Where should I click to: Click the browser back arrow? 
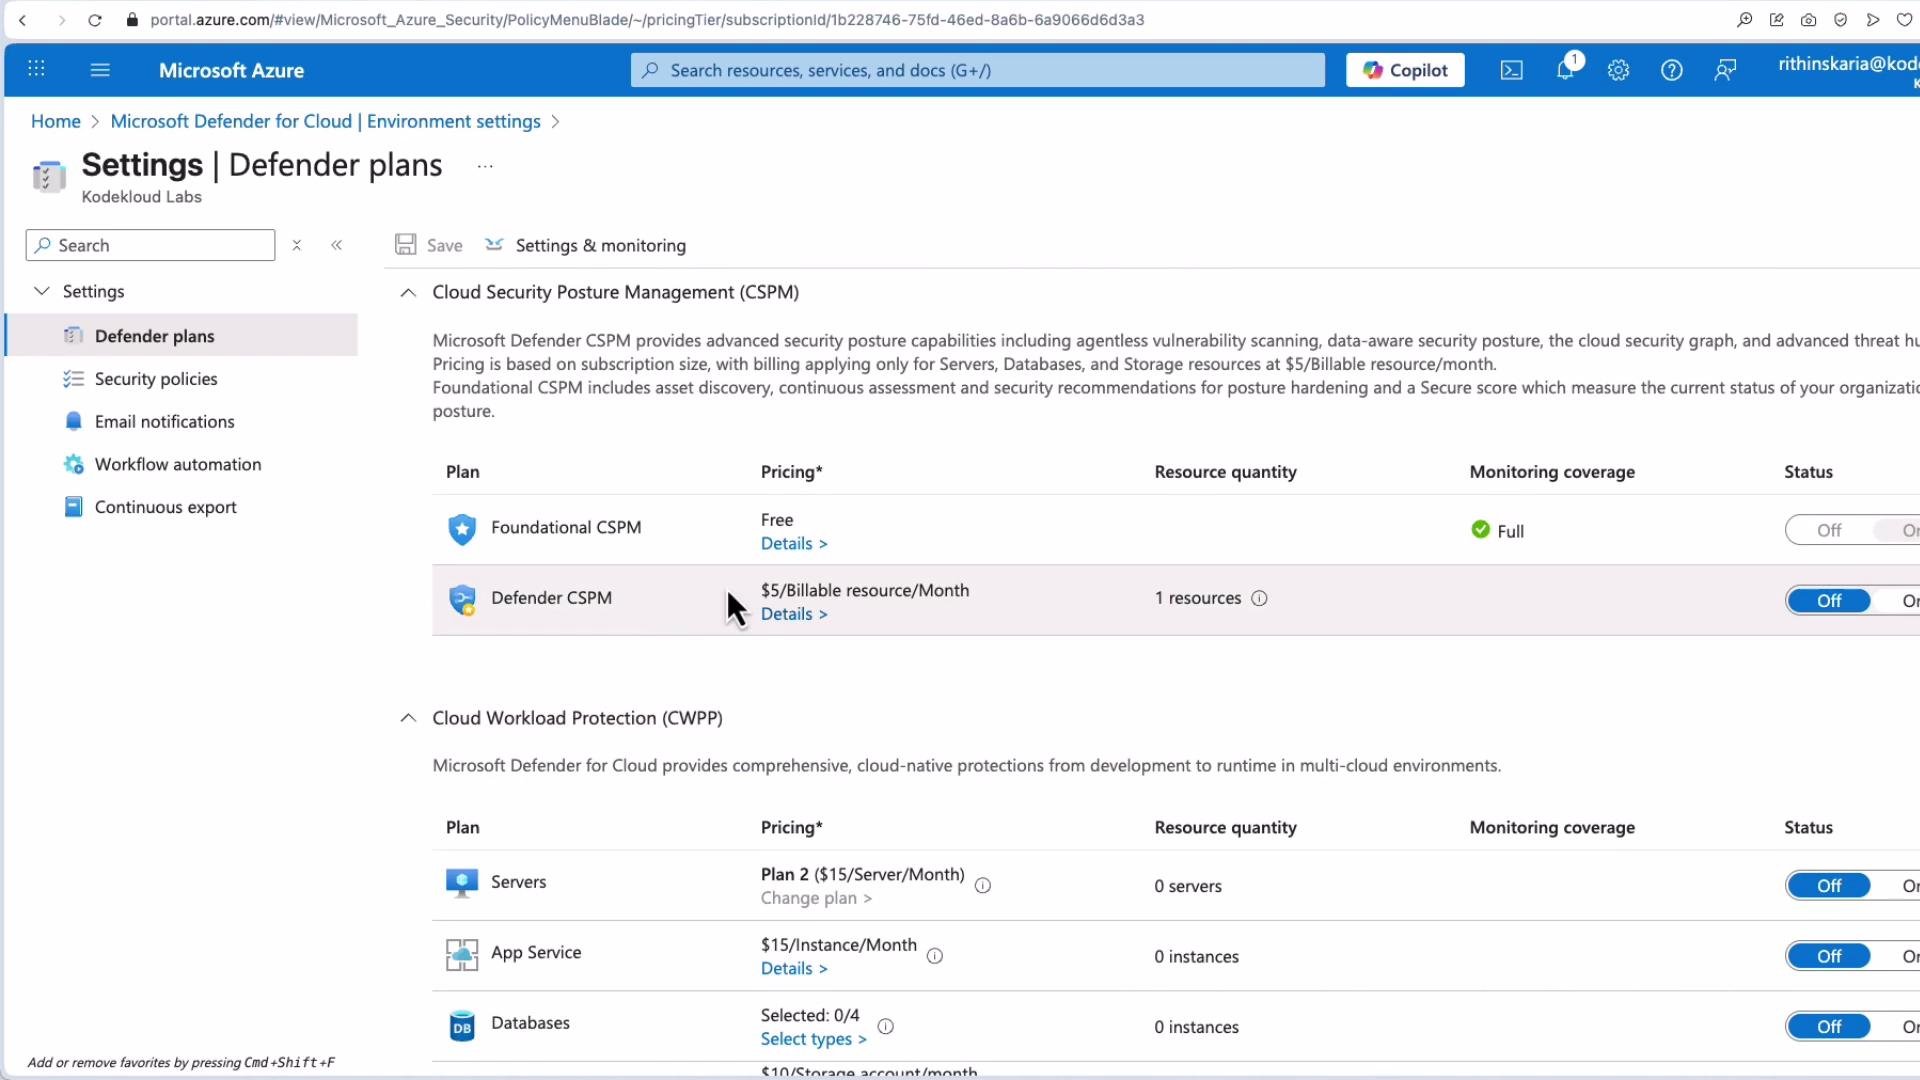coord(22,20)
